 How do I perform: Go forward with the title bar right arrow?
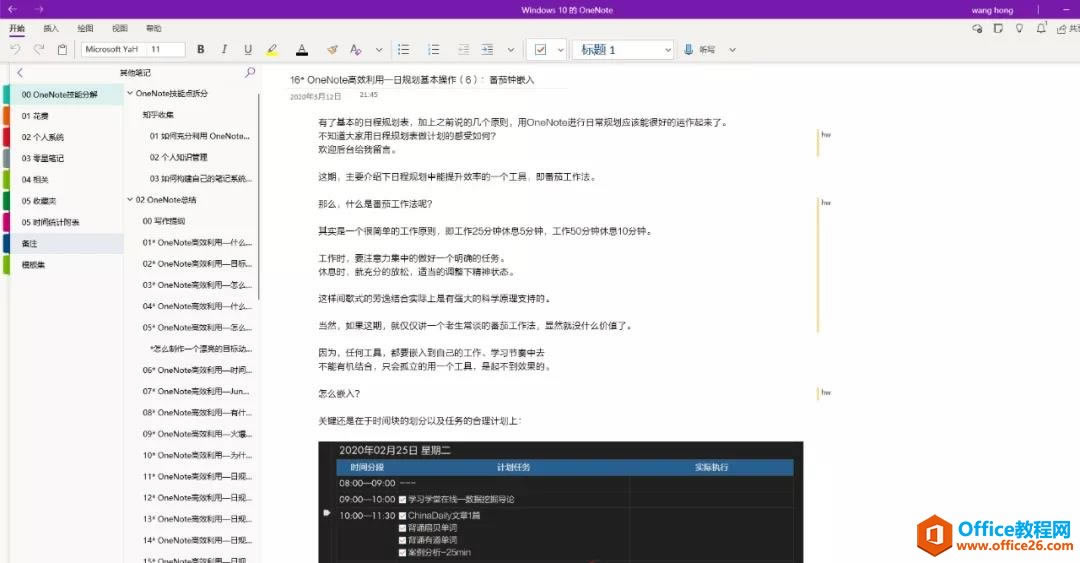click(39, 10)
